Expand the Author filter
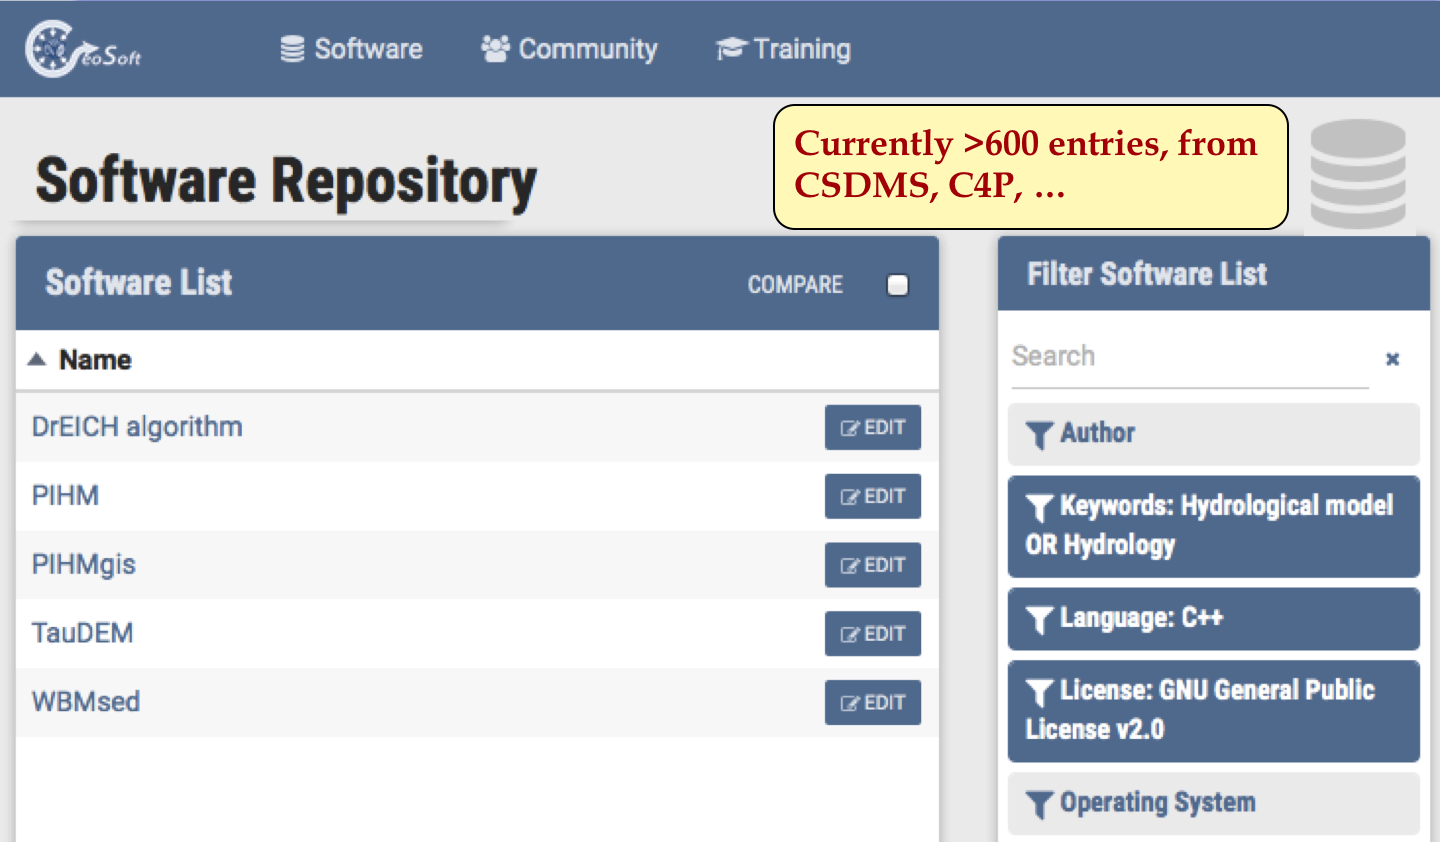Viewport: 1440px width, 842px height. [x=1213, y=434]
